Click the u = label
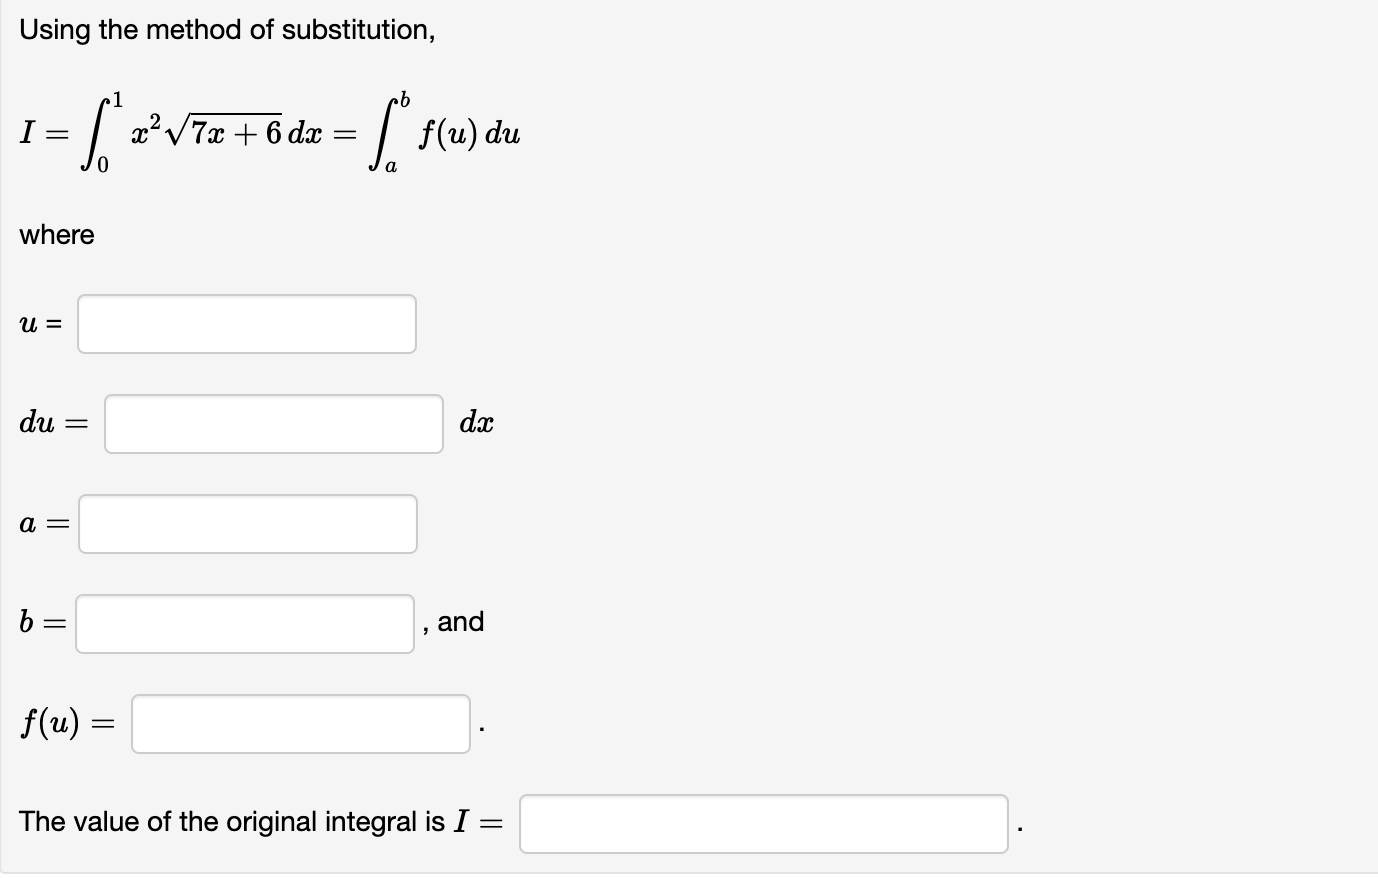This screenshot has height=878, width=1378. [40, 323]
